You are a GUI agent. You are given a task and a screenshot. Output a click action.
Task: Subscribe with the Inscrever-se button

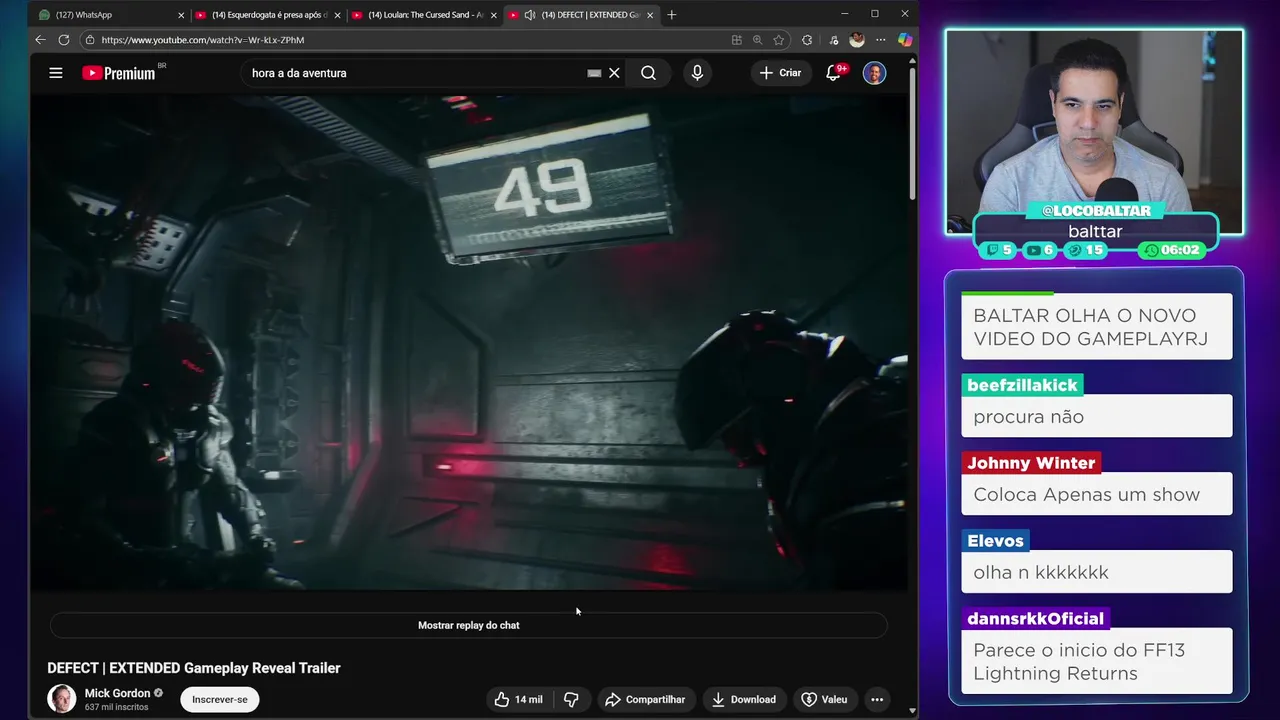(x=220, y=699)
